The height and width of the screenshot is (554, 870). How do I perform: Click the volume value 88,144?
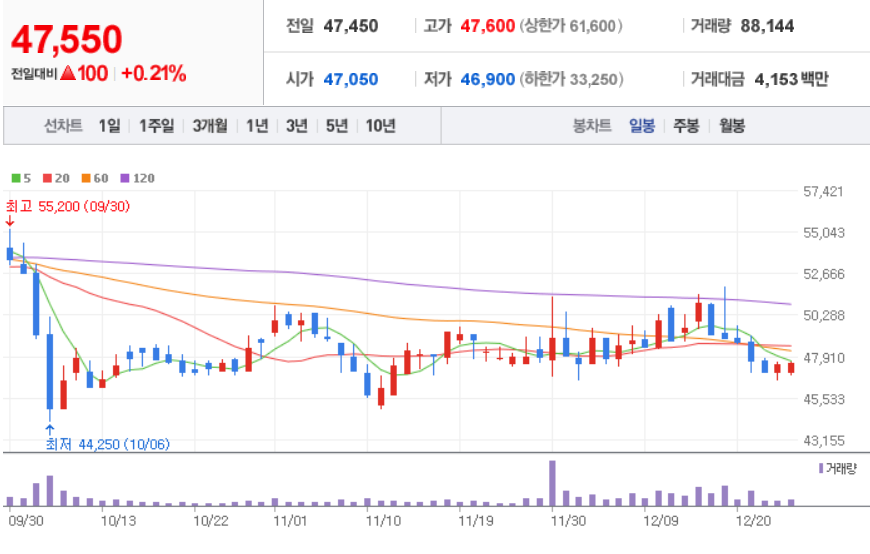tap(767, 26)
